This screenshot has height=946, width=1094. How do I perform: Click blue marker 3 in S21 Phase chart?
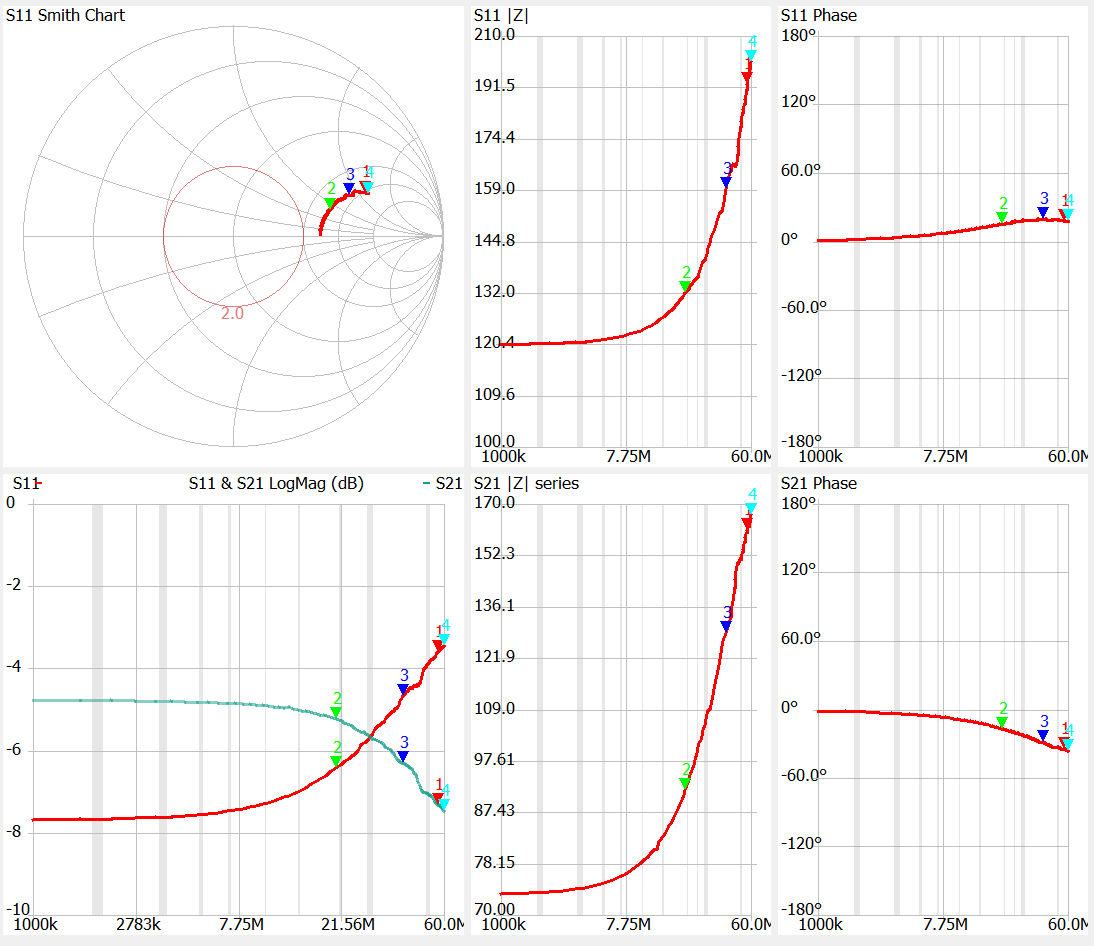[1043, 735]
